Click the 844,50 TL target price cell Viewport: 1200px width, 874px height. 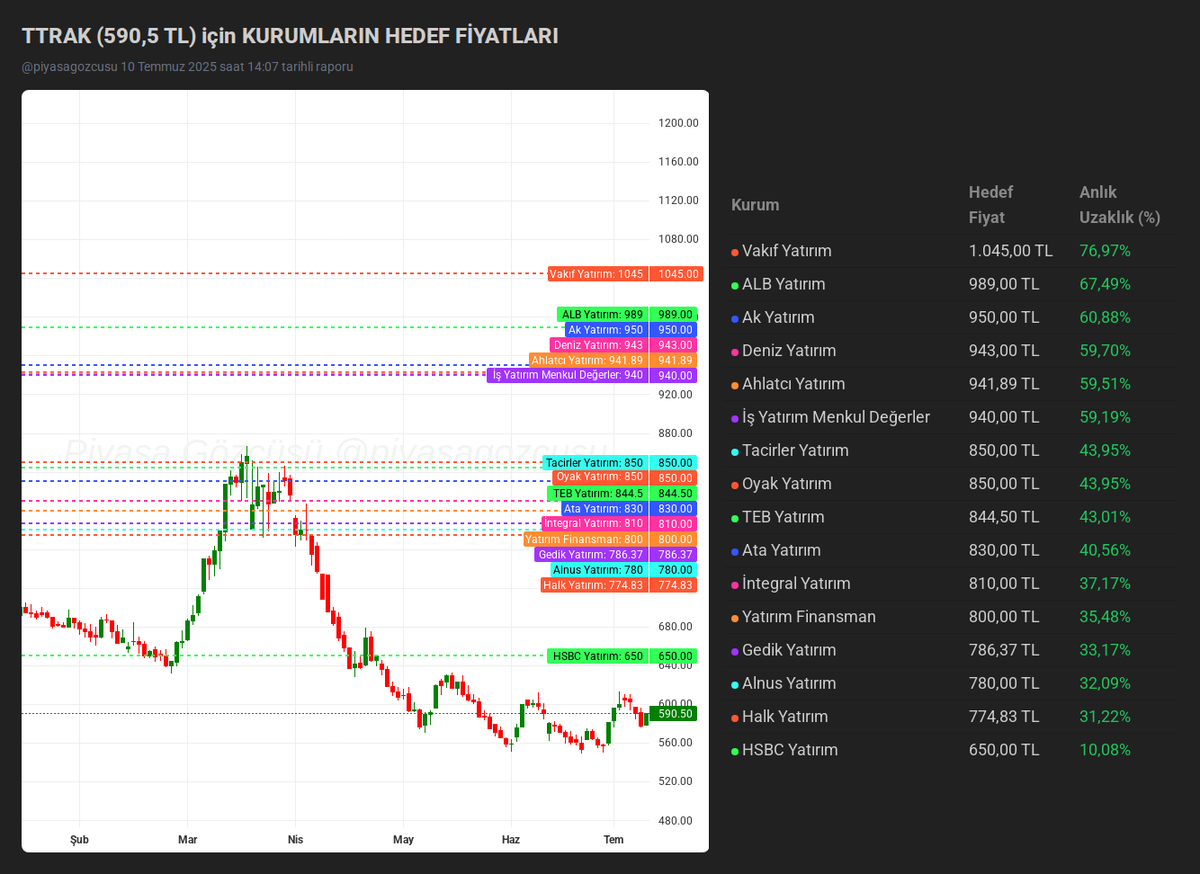pyautogui.click(x=1004, y=517)
